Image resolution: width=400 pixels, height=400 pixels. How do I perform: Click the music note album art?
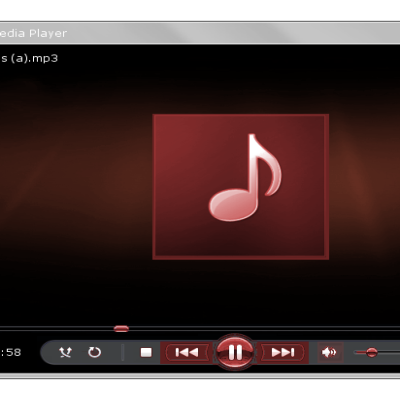tap(241, 187)
